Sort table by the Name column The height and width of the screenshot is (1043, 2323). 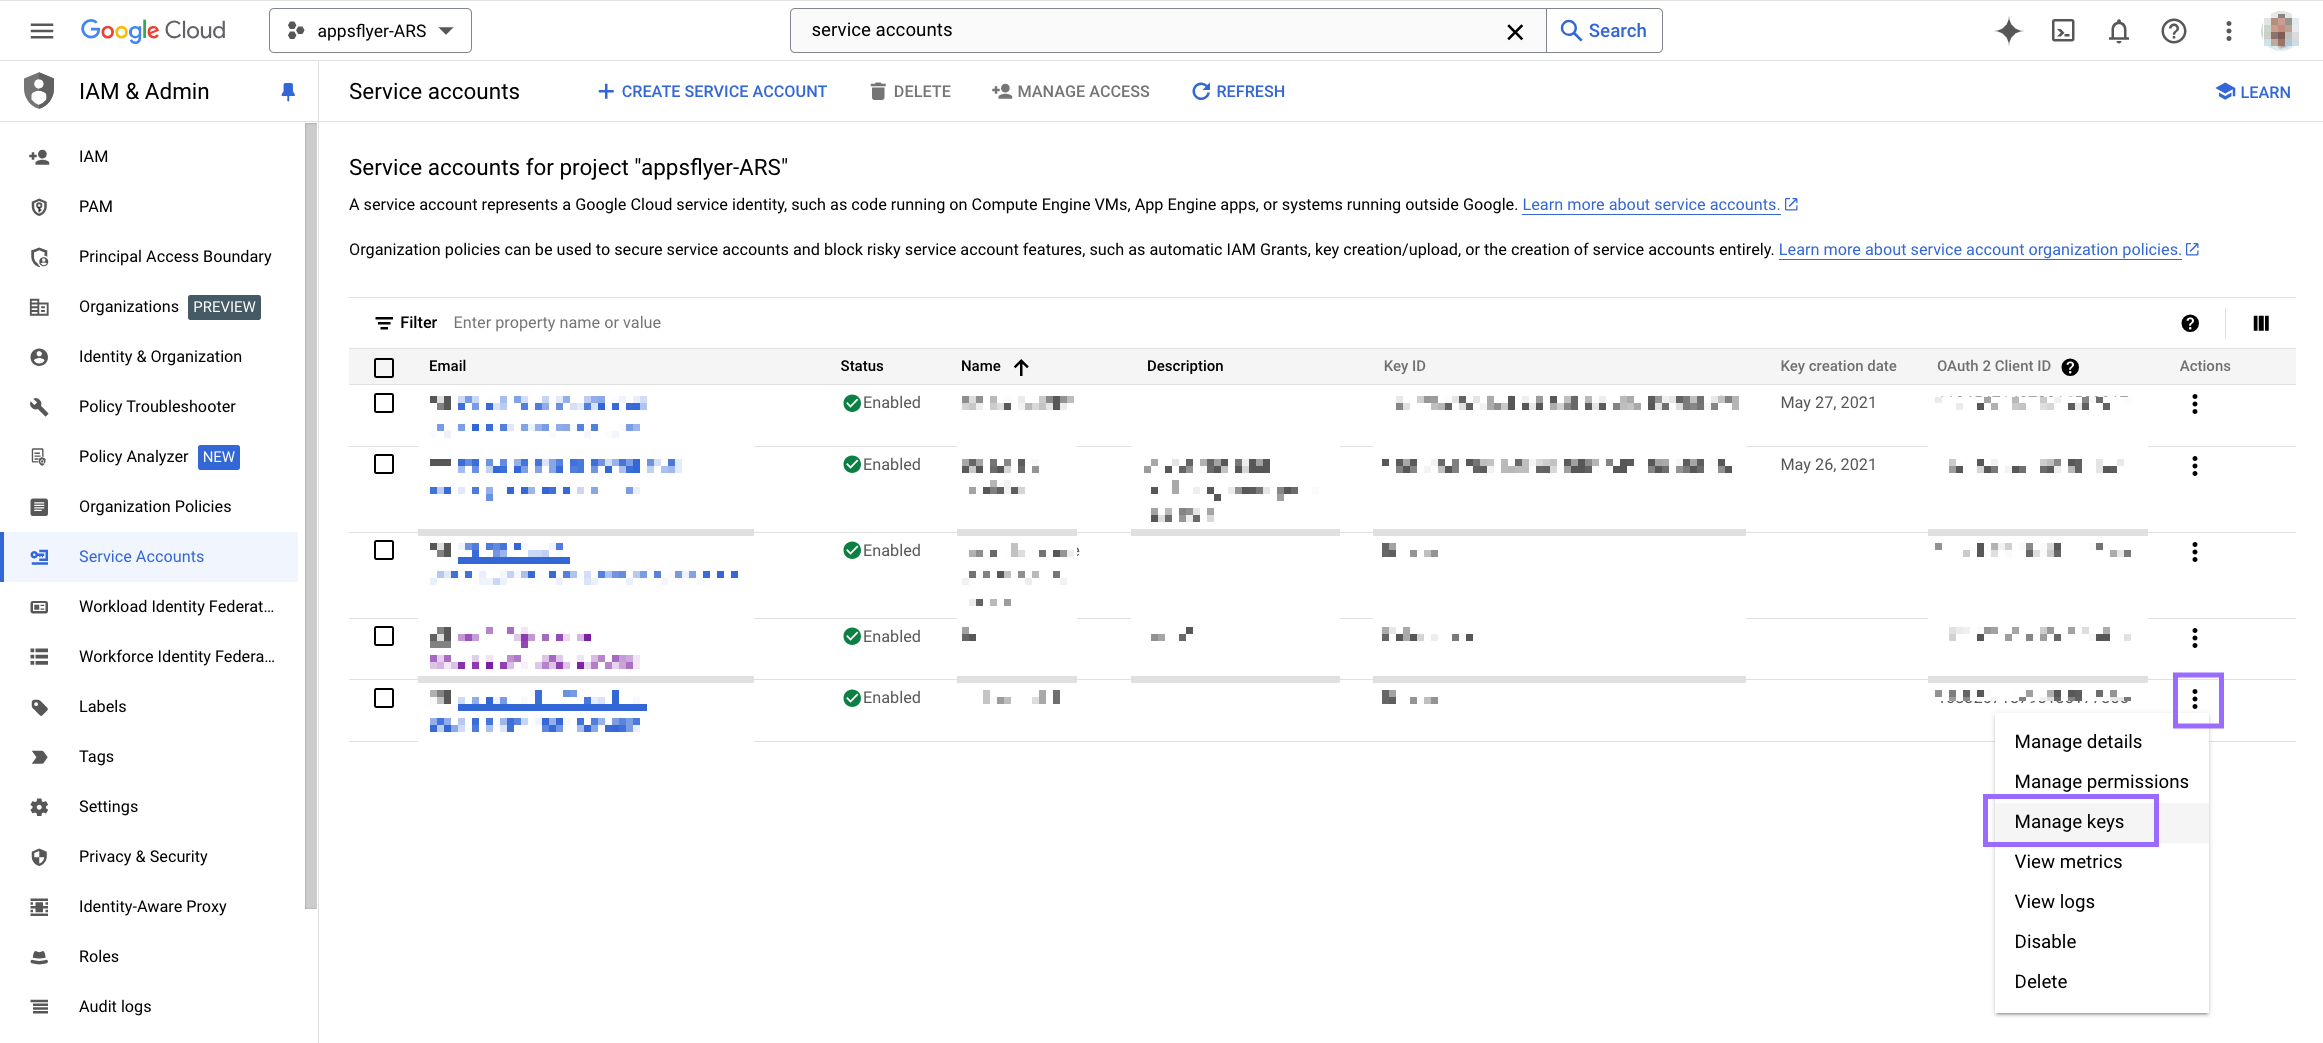point(981,366)
